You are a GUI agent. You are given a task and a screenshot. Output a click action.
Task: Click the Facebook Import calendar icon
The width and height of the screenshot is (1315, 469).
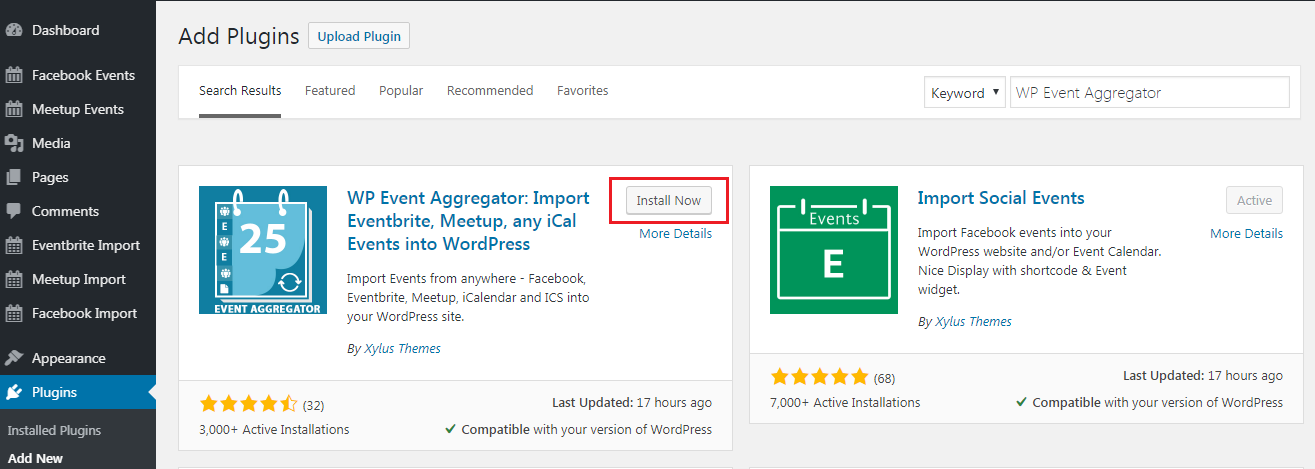(14, 313)
